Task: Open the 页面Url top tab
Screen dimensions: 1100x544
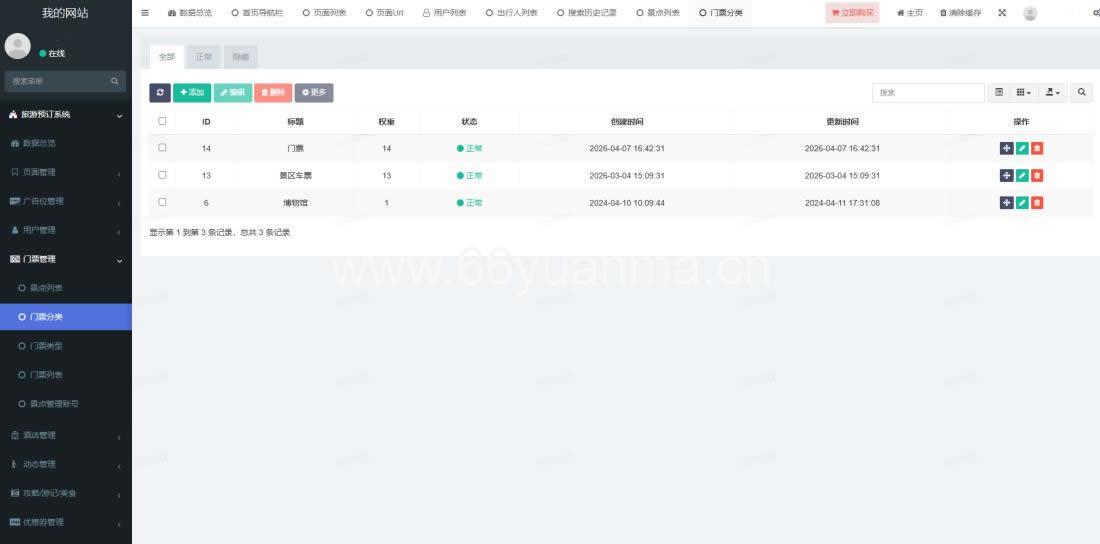Action: tap(385, 13)
